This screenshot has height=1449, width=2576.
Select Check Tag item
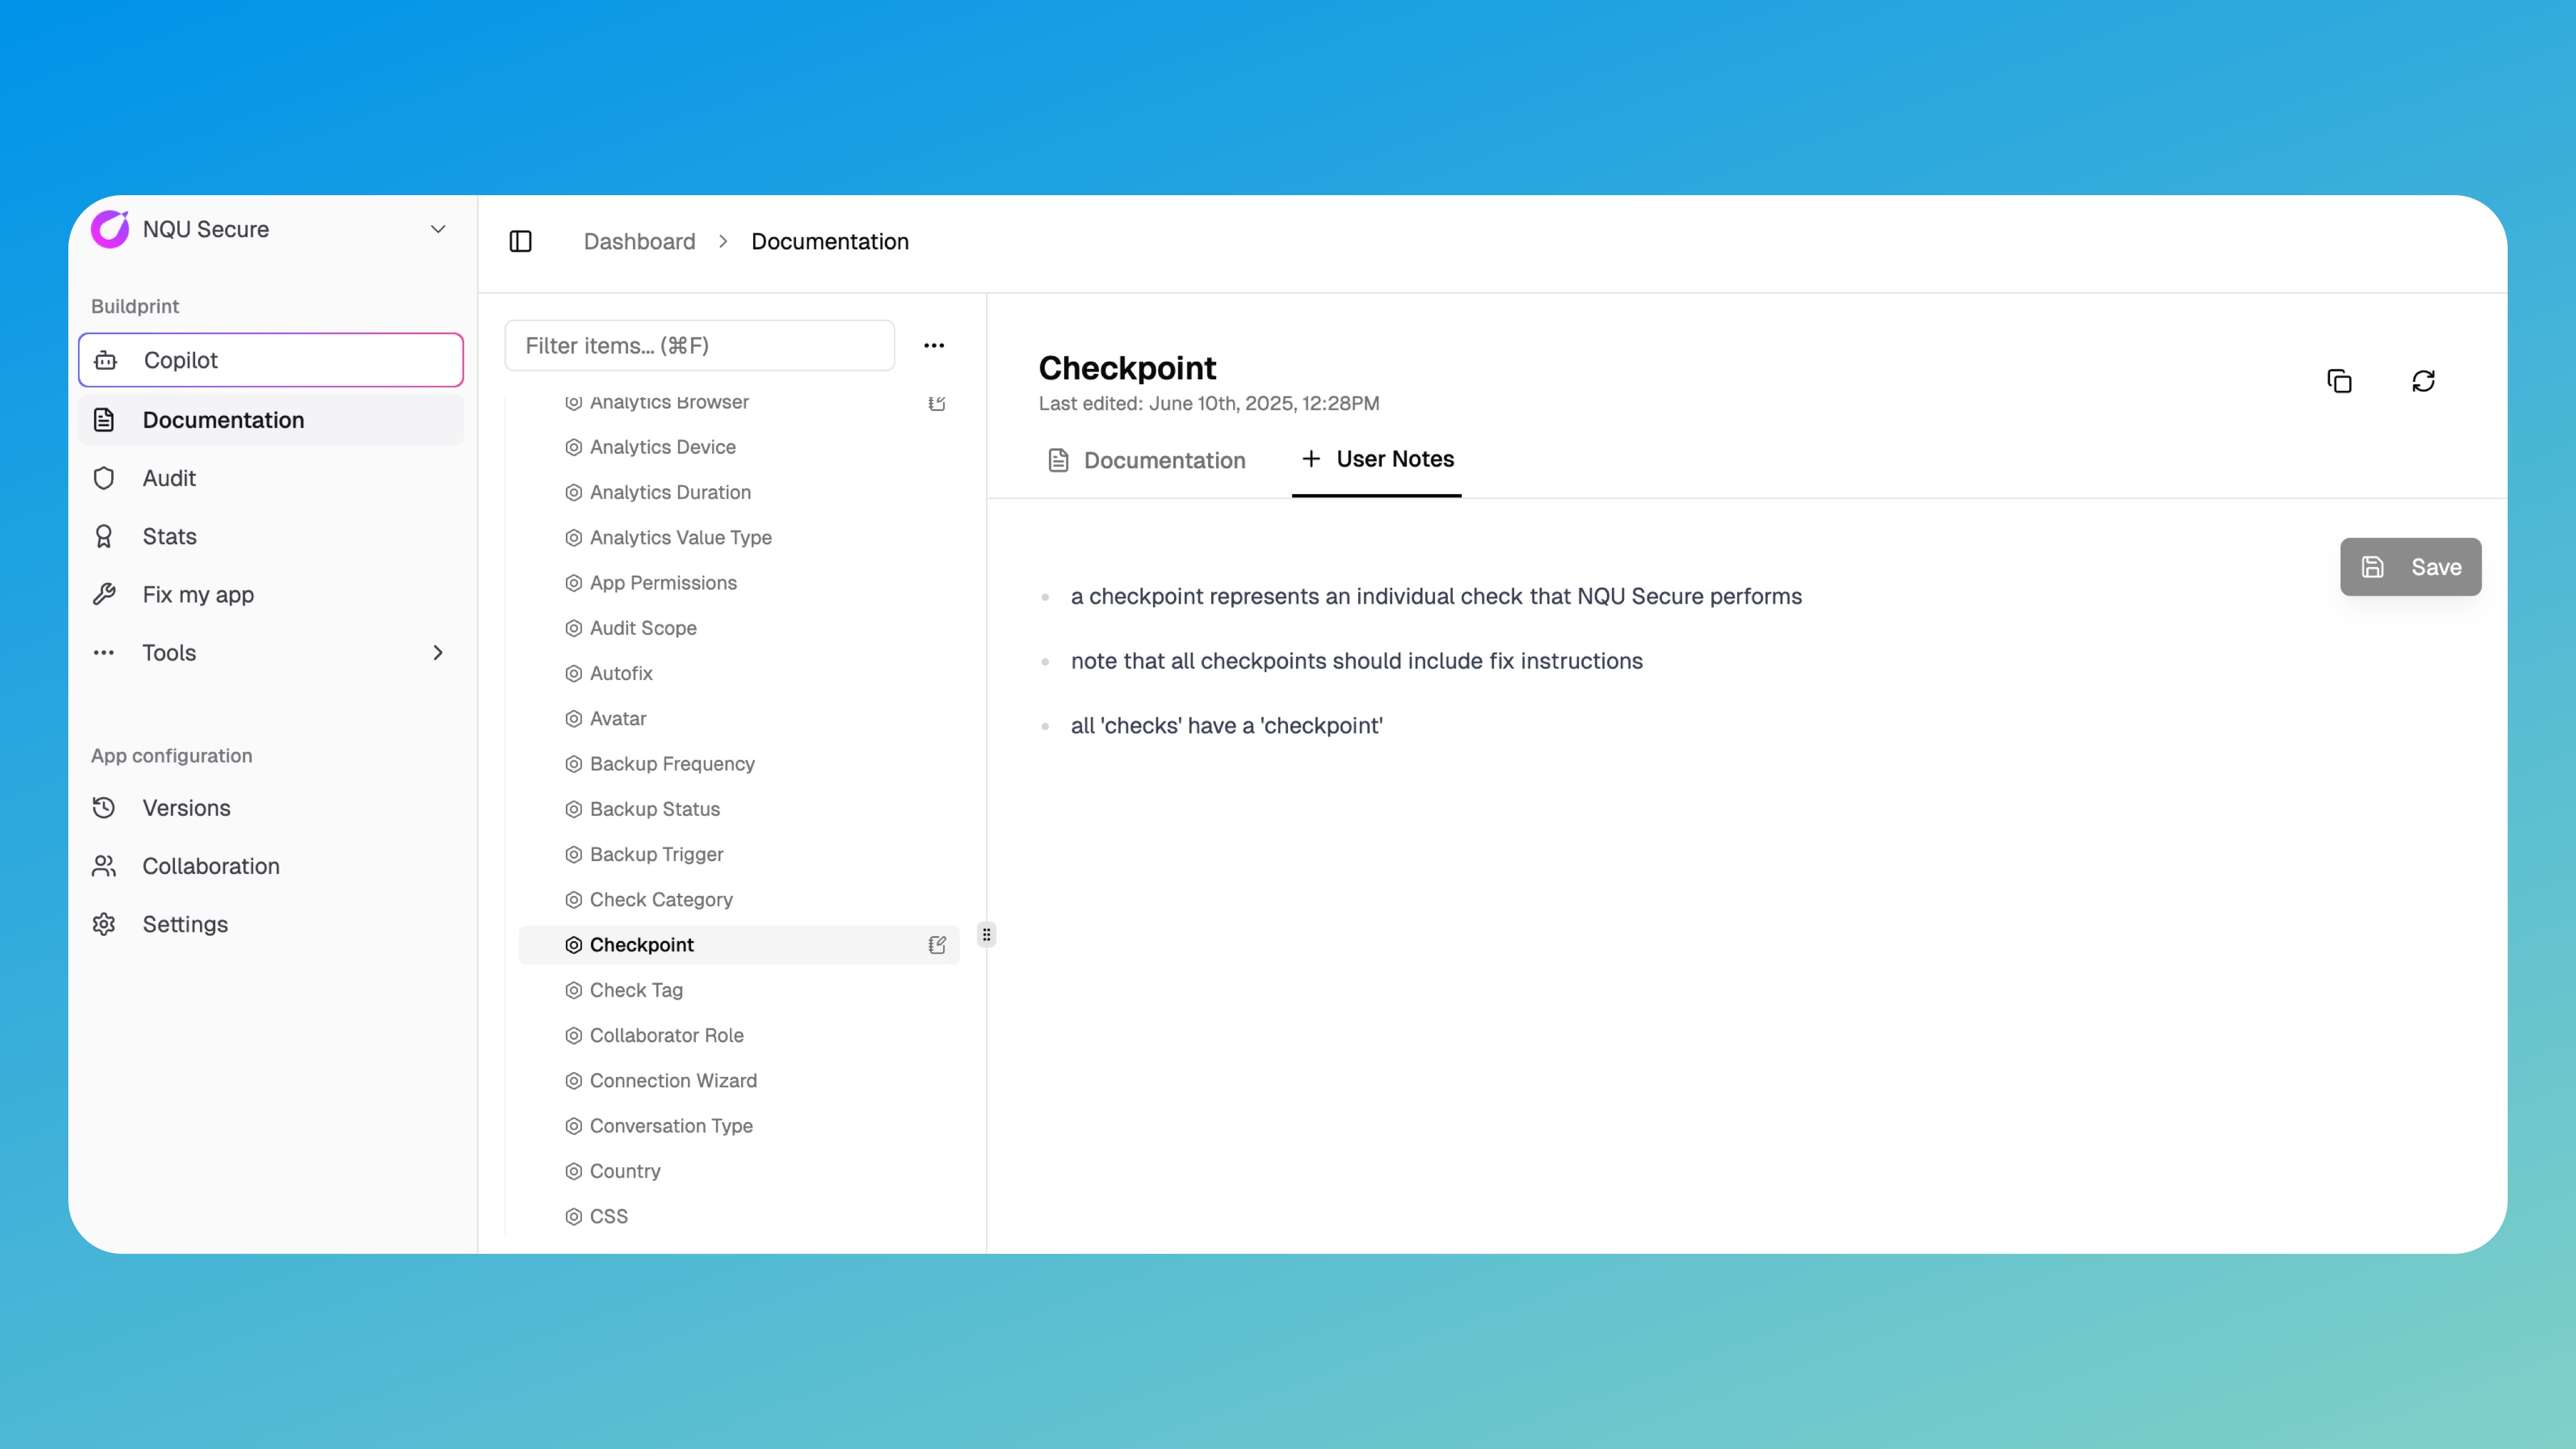(x=739, y=990)
